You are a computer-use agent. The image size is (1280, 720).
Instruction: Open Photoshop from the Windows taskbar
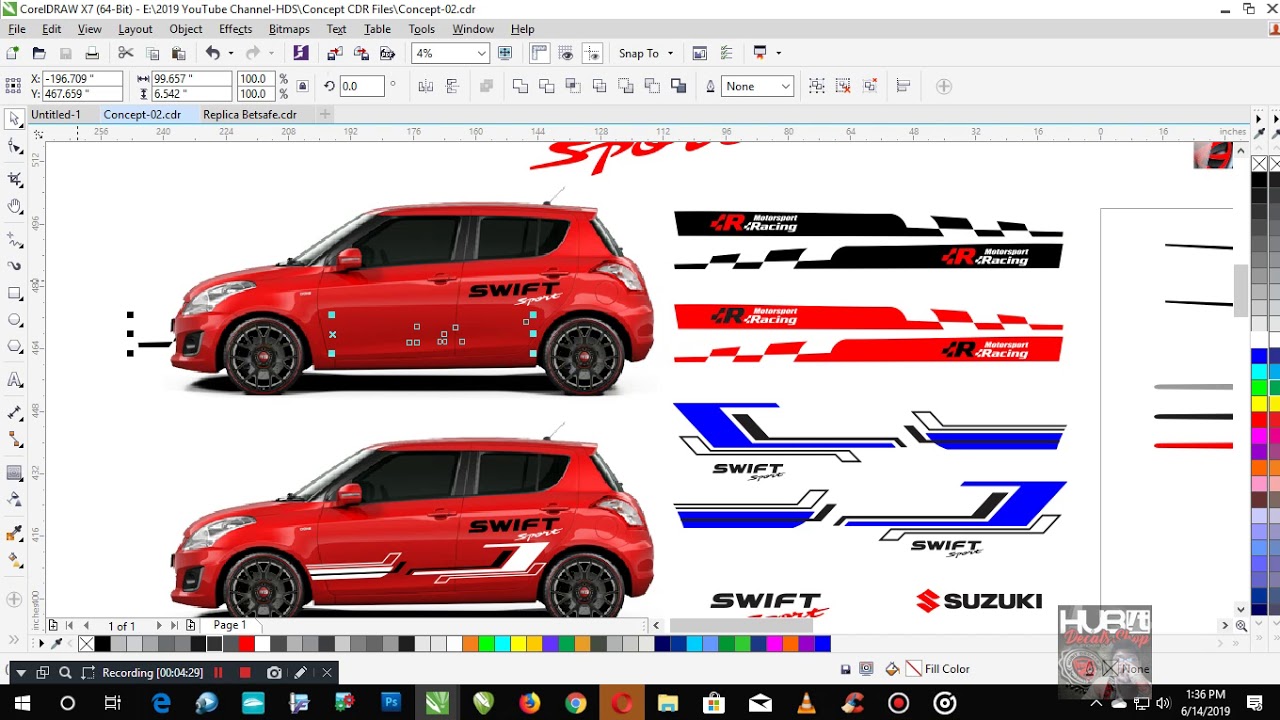pos(391,703)
